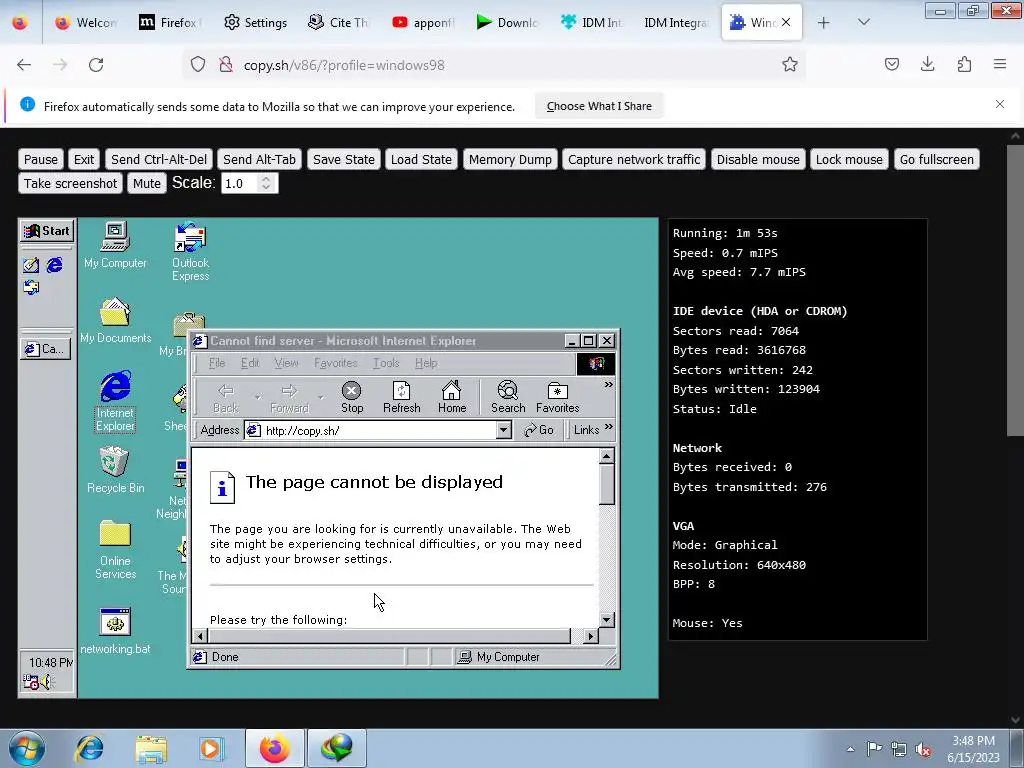
Task: Toggle the Disable mouse button
Action: click(x=758, y=159)
